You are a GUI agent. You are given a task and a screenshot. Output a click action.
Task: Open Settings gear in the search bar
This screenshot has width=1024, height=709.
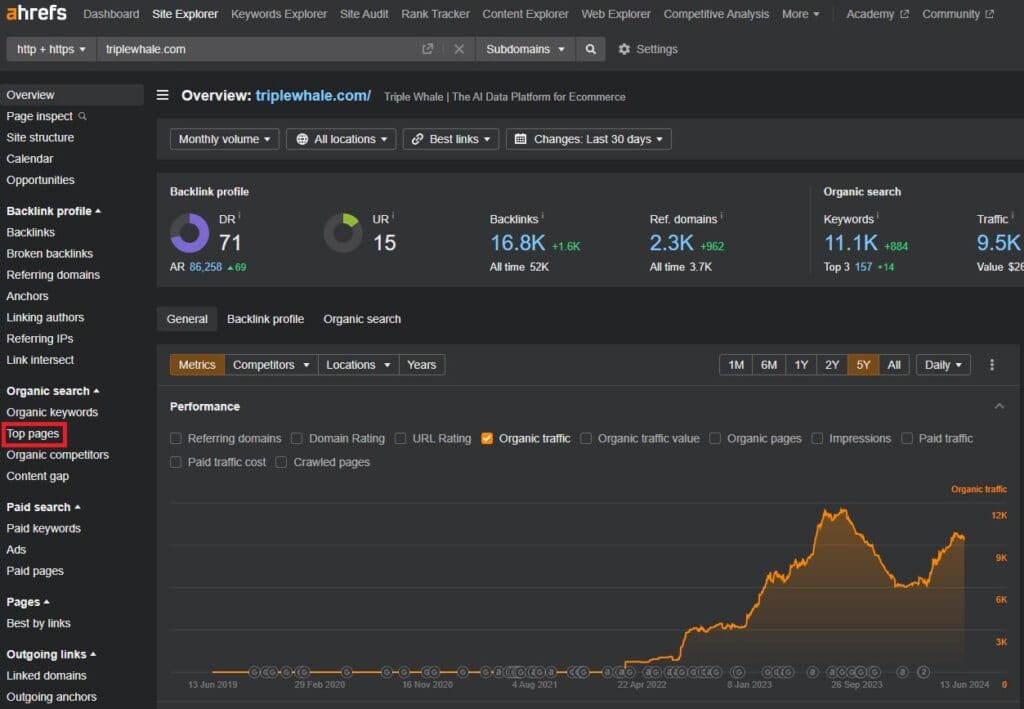tap(647, 49)
